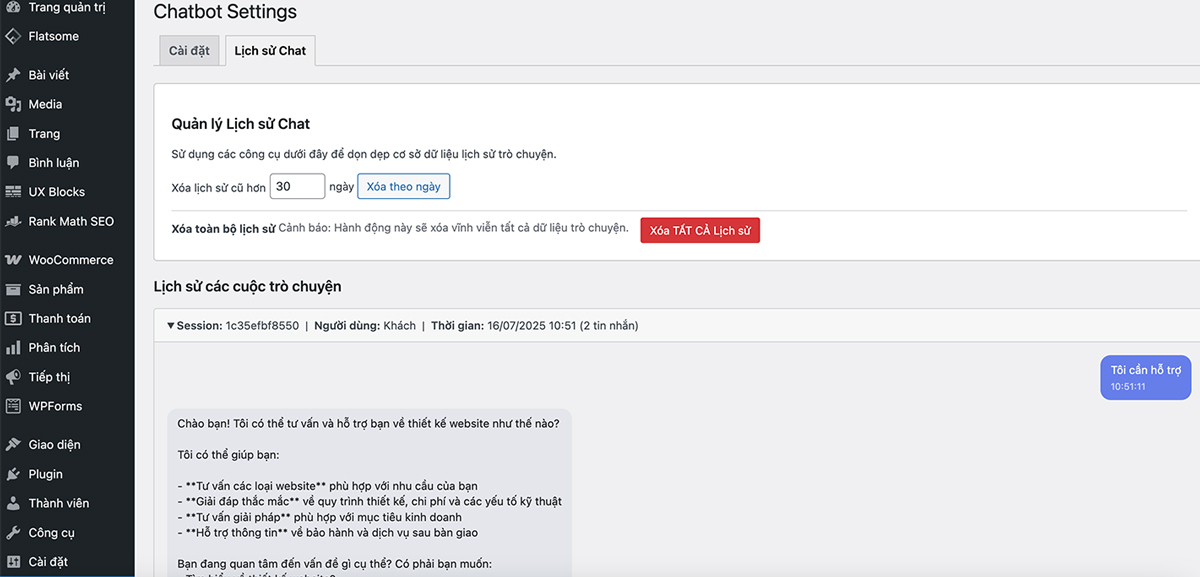1200x577 pixels.
Task: Click the UX Blocks grid icon
Action: click(13, 192)
